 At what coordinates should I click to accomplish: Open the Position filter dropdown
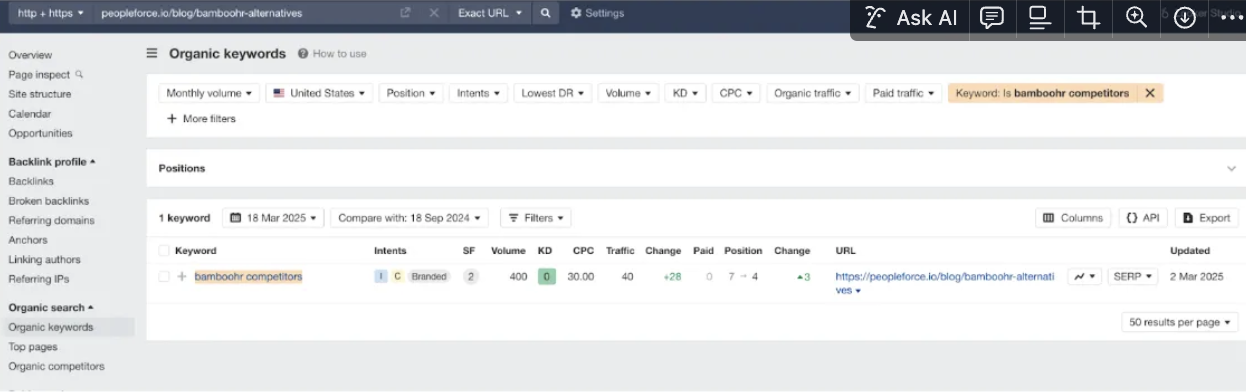(x=411, y=93)
